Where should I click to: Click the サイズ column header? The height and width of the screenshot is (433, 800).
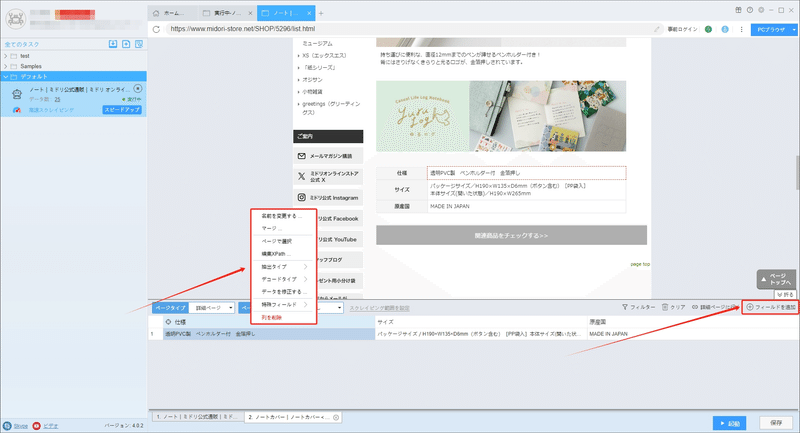tap(481, 322)
